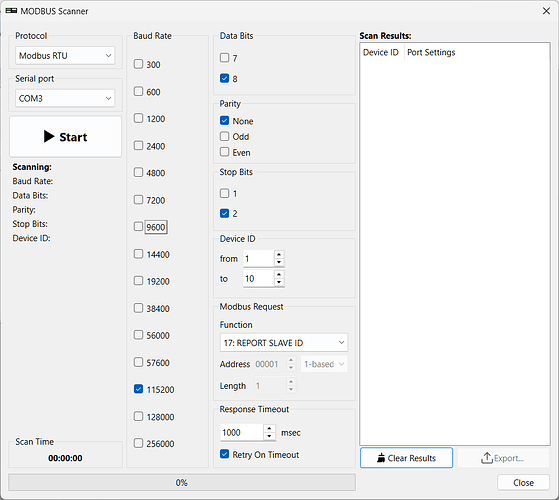Viewport: 559px width, 500px height.
Task: Check the 256000 baud rate option
Action: tap(138, 443)
